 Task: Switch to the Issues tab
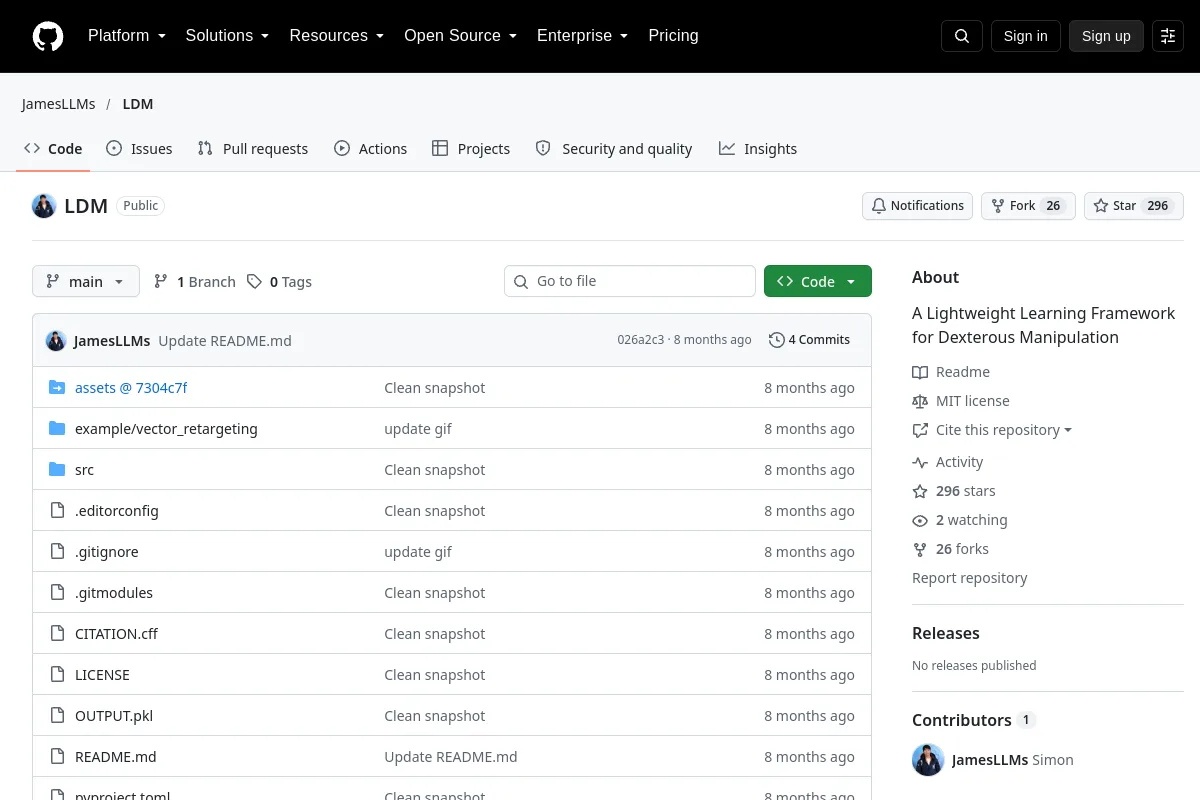click(139, 149)
